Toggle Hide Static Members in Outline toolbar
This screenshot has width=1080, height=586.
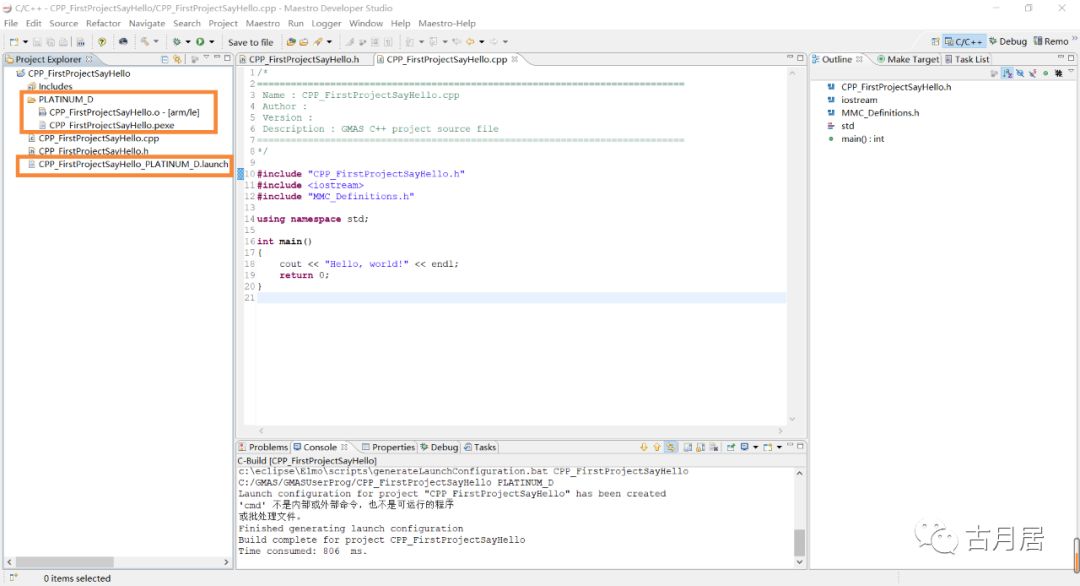click(1032, 73)
